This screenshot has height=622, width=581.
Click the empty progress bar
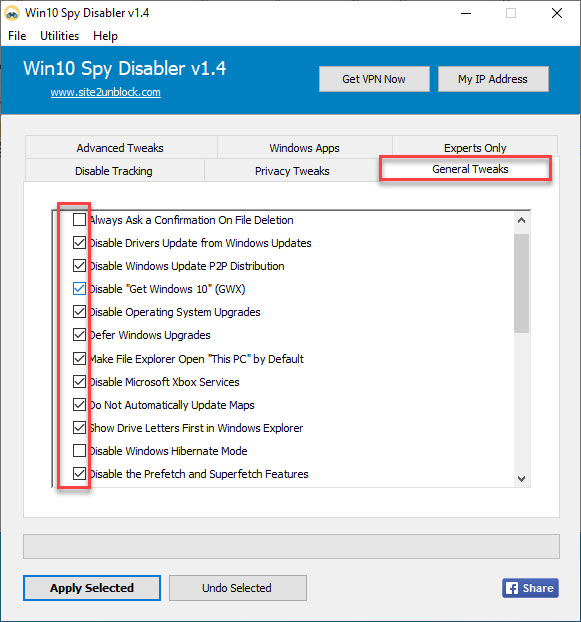point(291,547)
